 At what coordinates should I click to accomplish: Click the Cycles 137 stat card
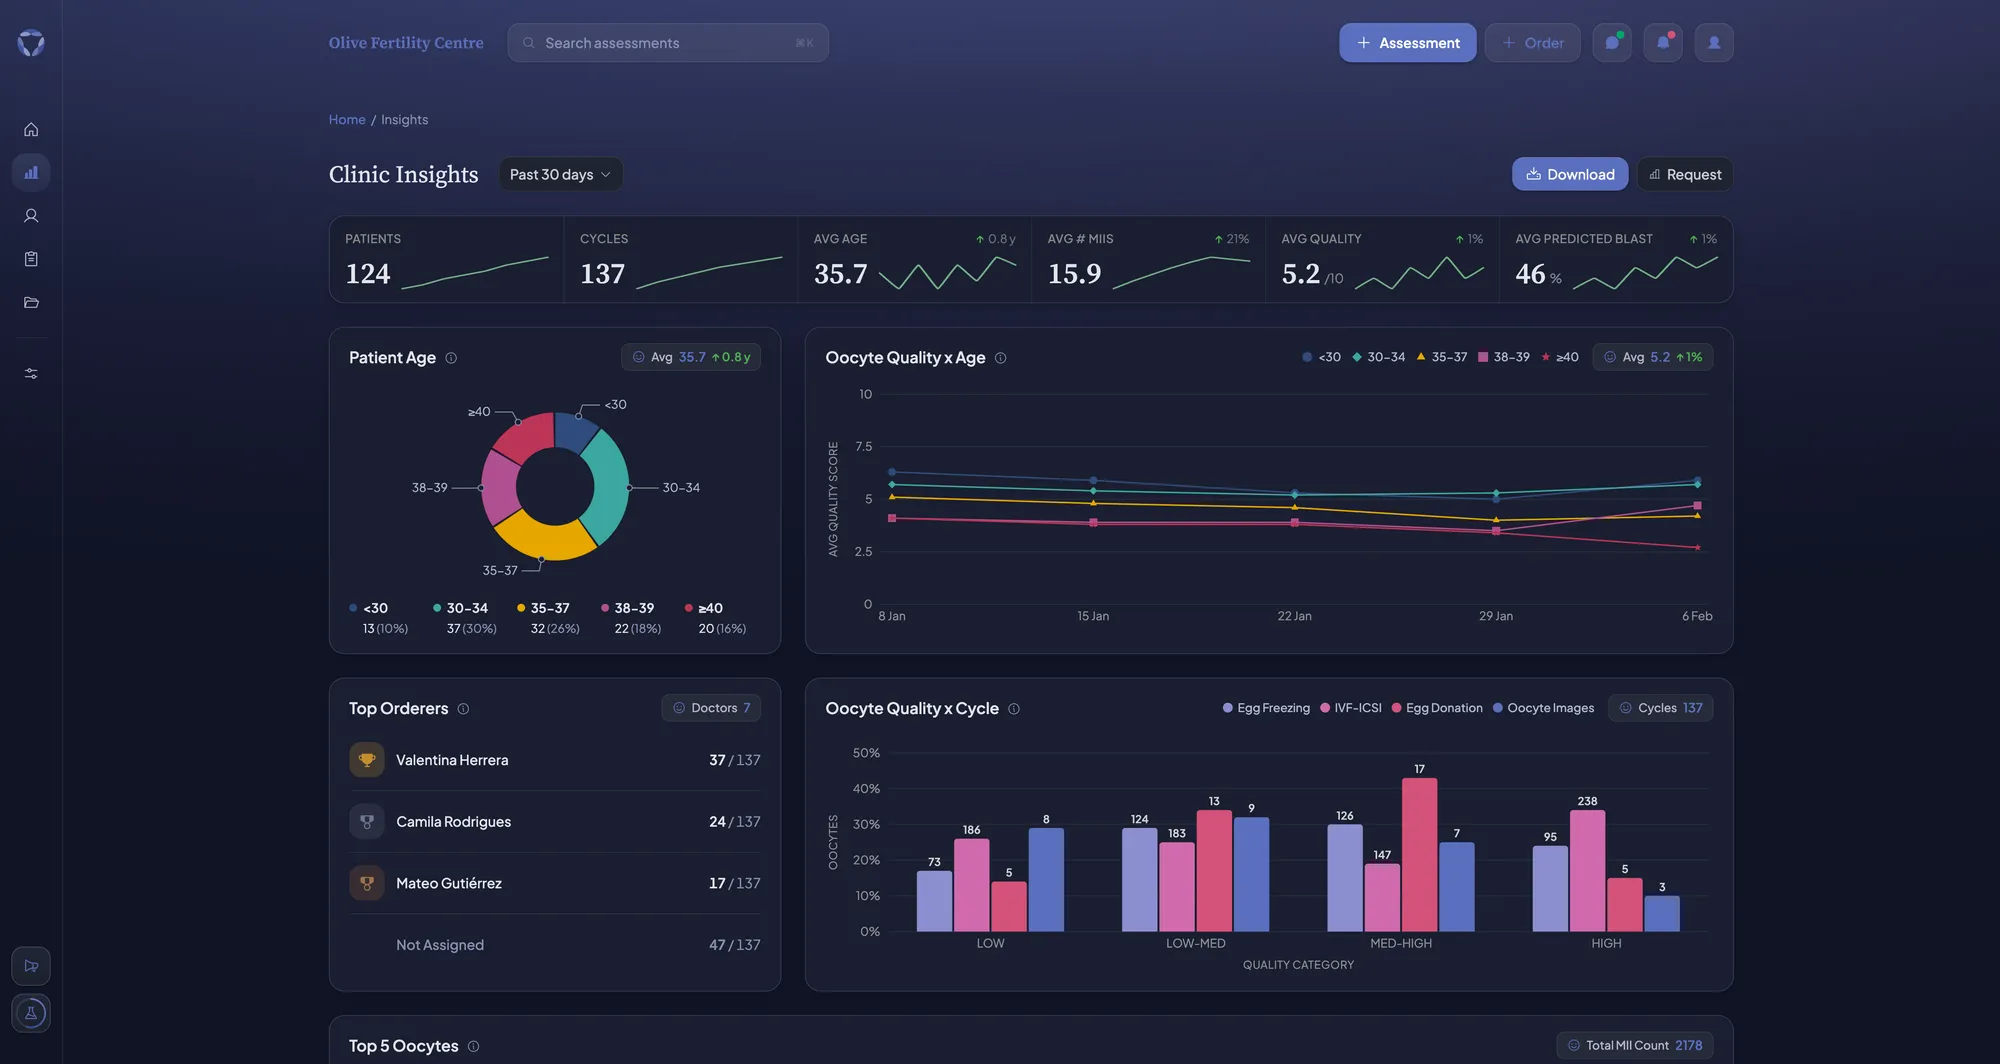coord(680,260)
